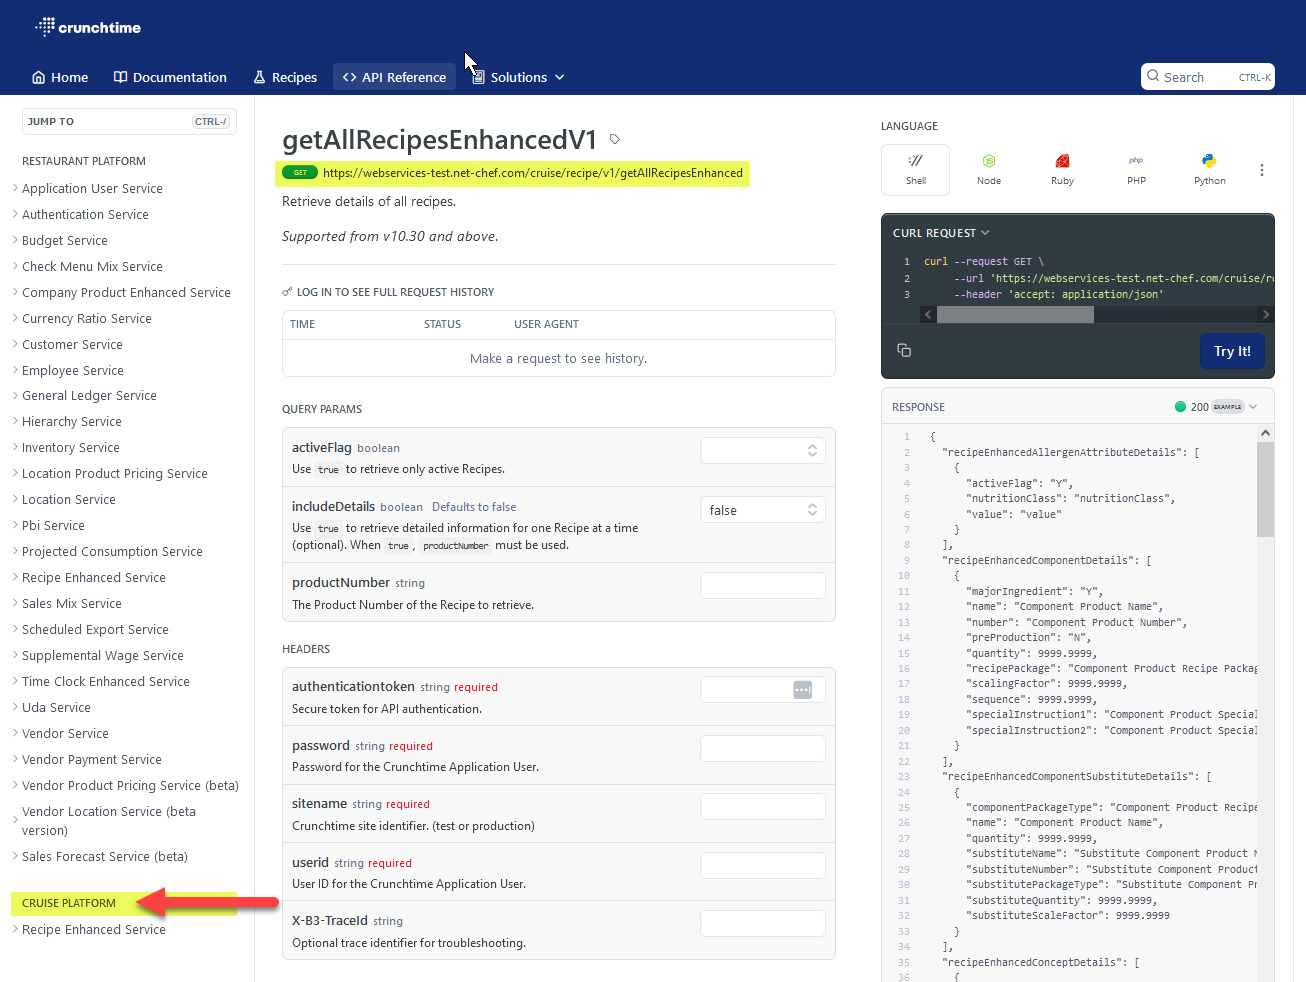Click the userid input field
This screenshot has width=1306, height=982.
[763, 865]
